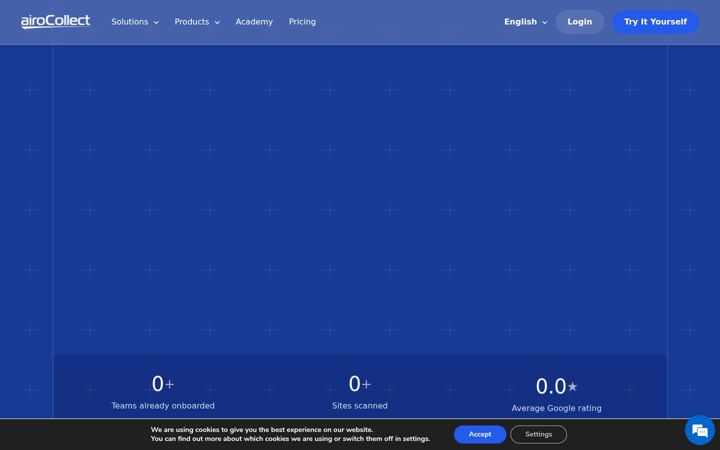Click the Try It Yourself button
Image resolution: width=720 pixels, height=450 pixels.
(x=655, y=22)
